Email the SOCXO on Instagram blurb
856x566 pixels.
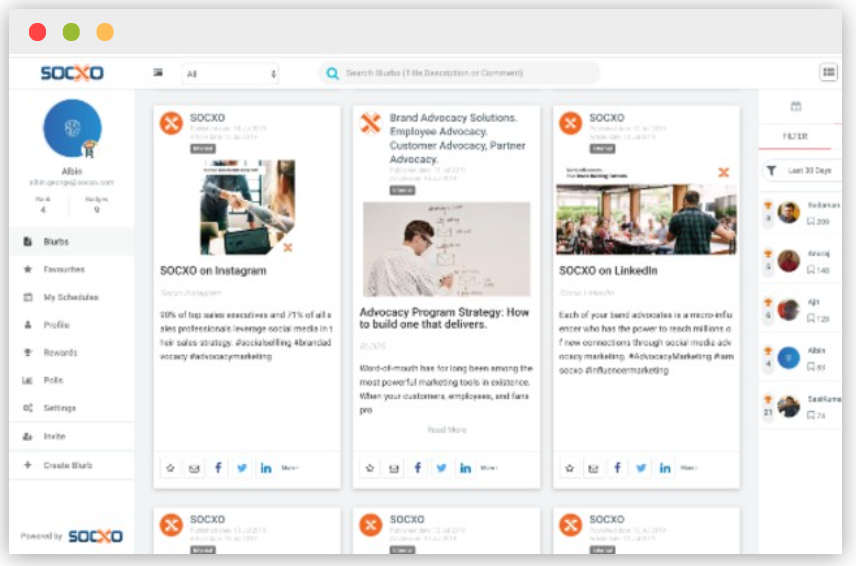[194, 468]
